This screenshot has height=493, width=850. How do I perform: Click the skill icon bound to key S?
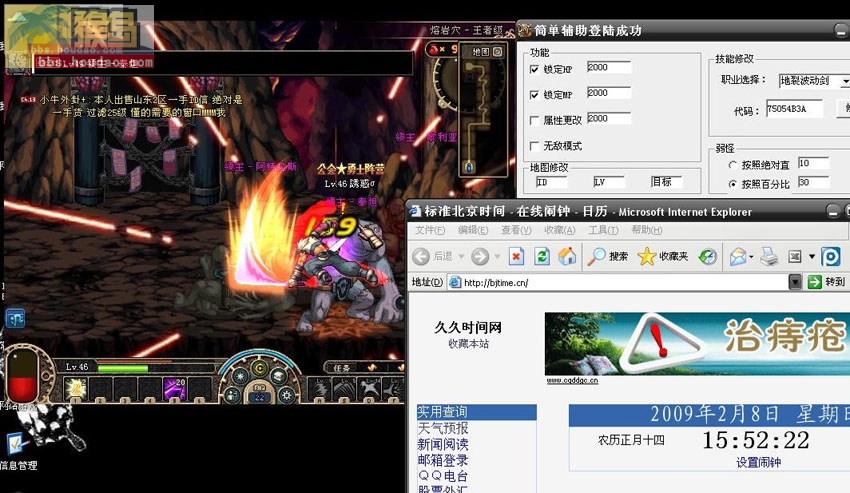(x=345, y=390)
